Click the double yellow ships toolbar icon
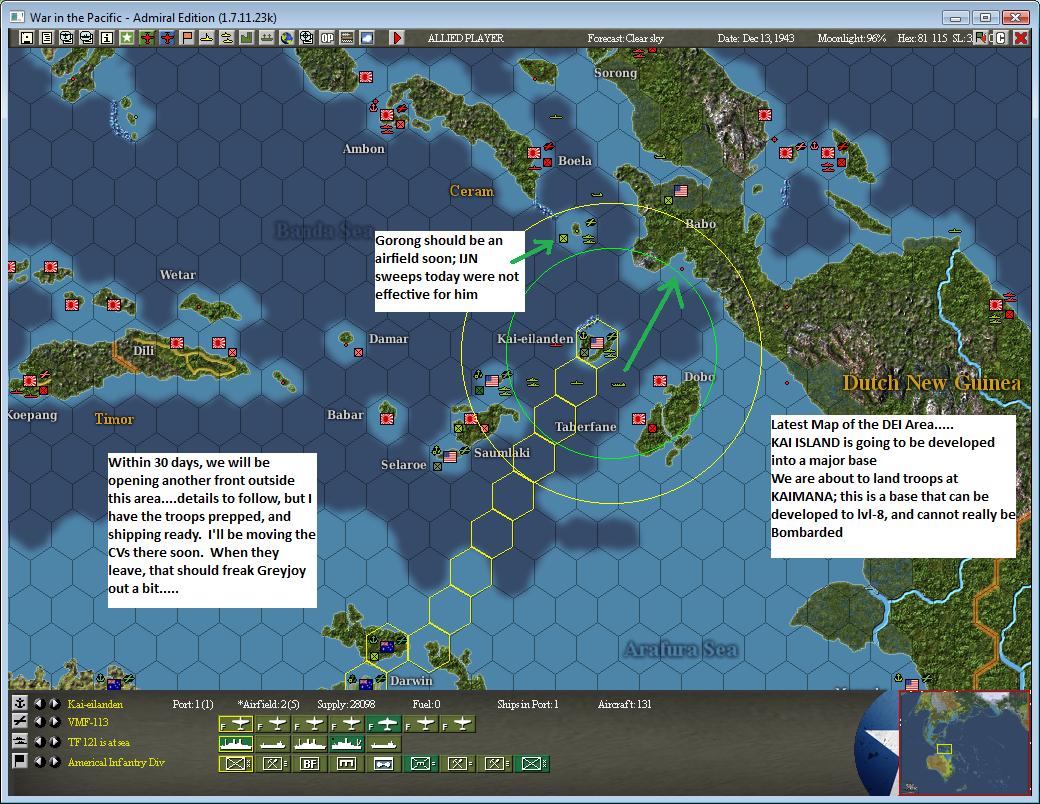The image size is (1040, 804). (x=227, y=38)
